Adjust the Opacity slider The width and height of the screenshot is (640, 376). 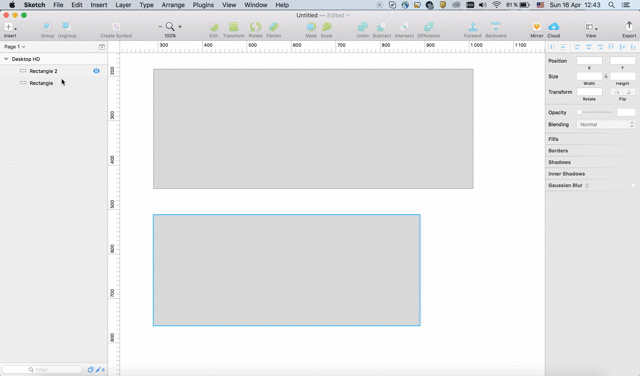[595, 112]
